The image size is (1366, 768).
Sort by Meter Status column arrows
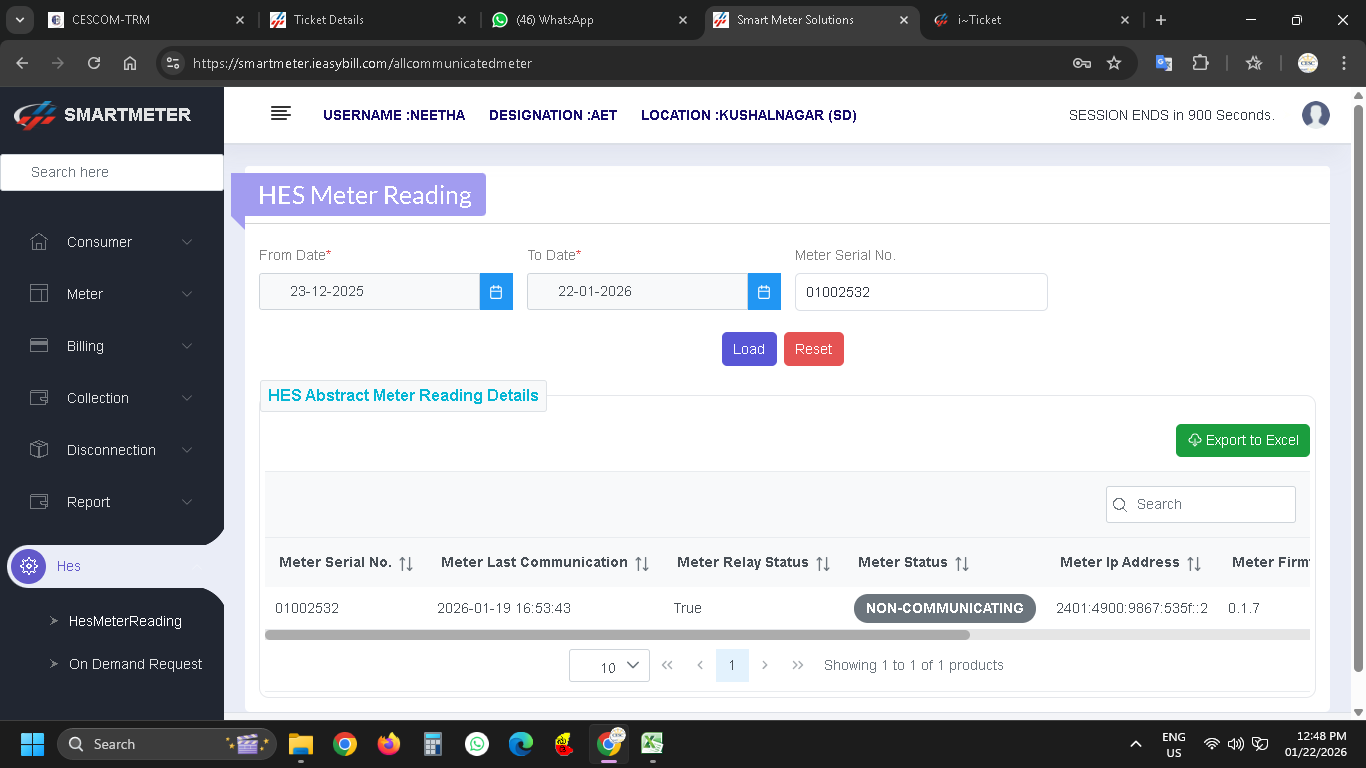pos(962,563)
